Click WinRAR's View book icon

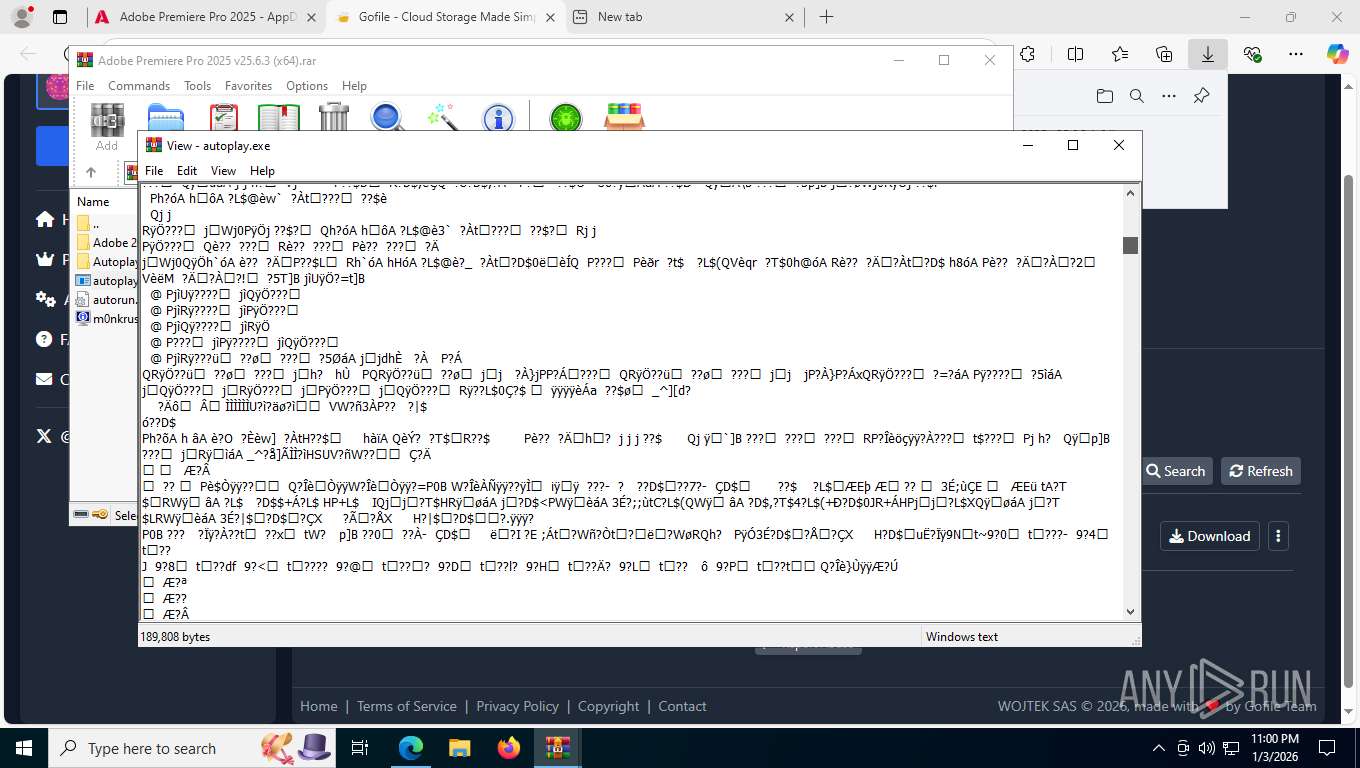pos(279,117)
